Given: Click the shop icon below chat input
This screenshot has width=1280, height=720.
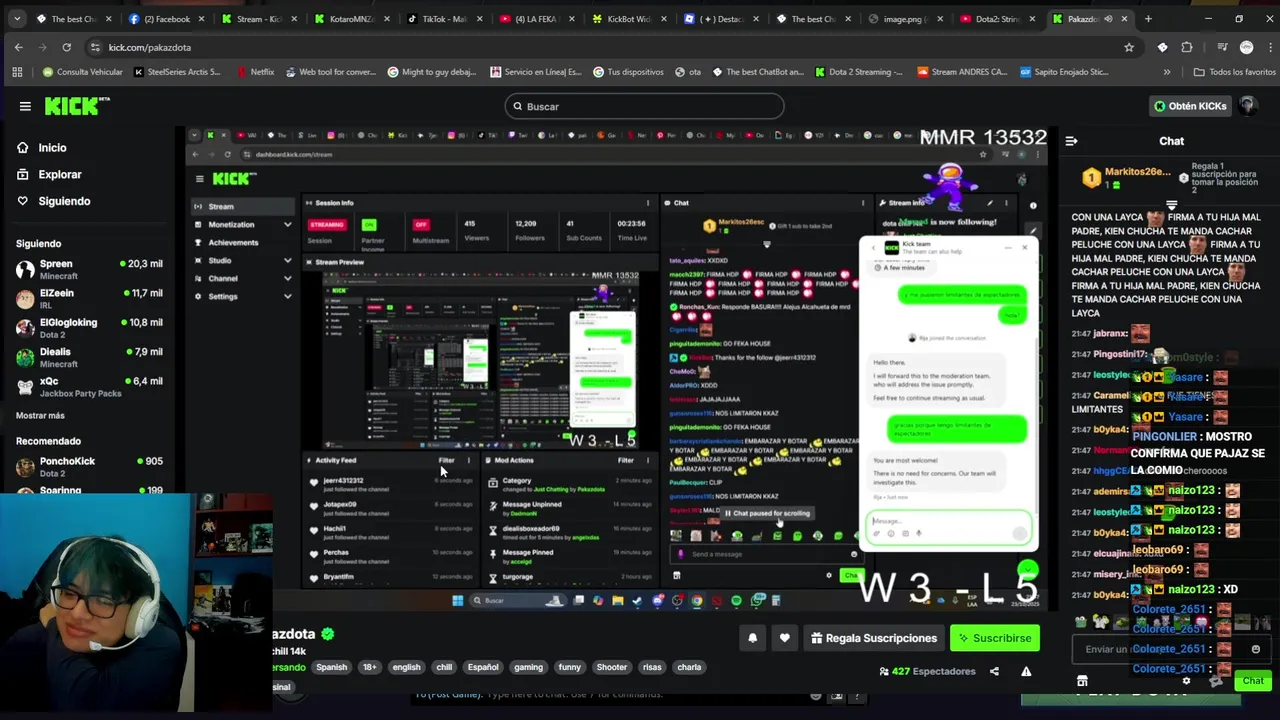Looking at the screenshot, I should click(1082, 681).
